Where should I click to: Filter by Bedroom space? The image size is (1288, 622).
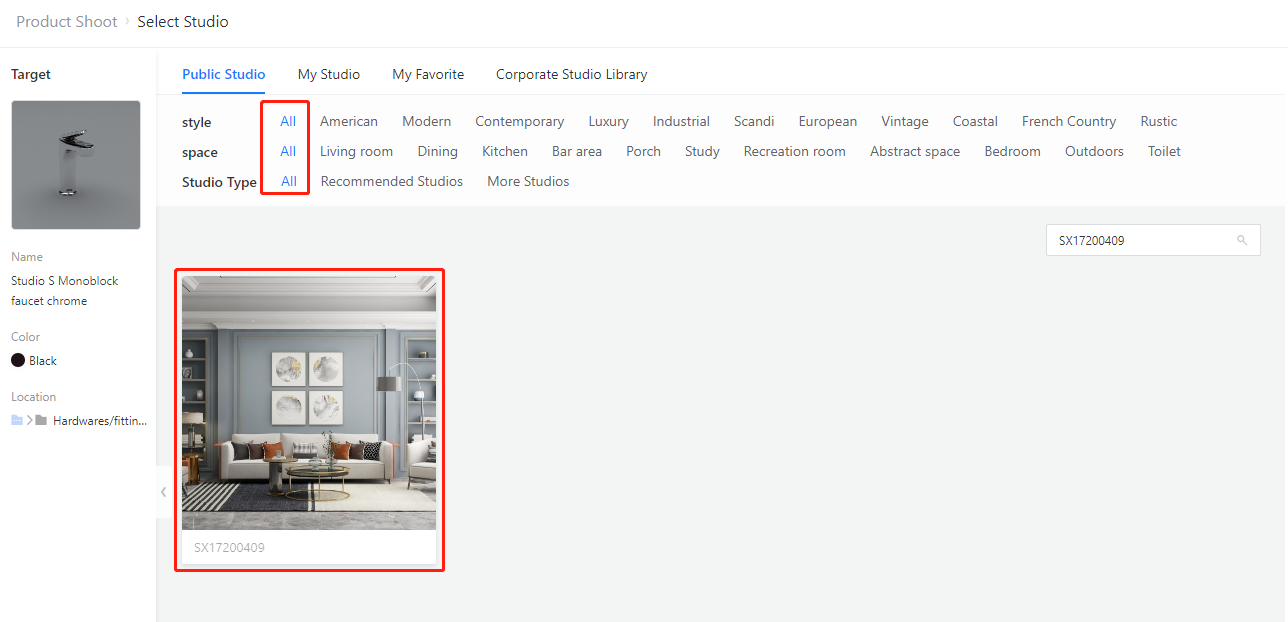[x=1013, y=151]
